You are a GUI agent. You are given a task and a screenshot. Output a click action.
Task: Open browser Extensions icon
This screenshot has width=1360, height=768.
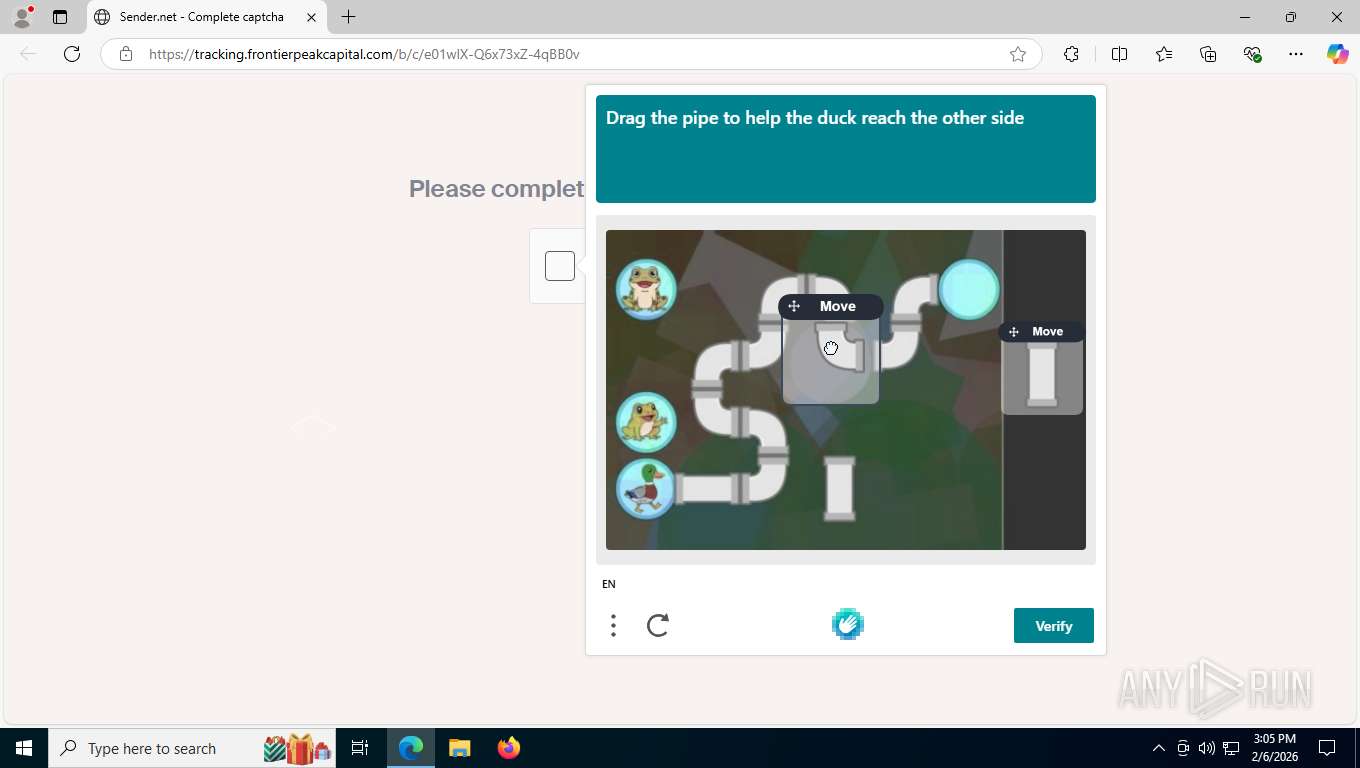pyautogui.click(x=1071, y=54)
